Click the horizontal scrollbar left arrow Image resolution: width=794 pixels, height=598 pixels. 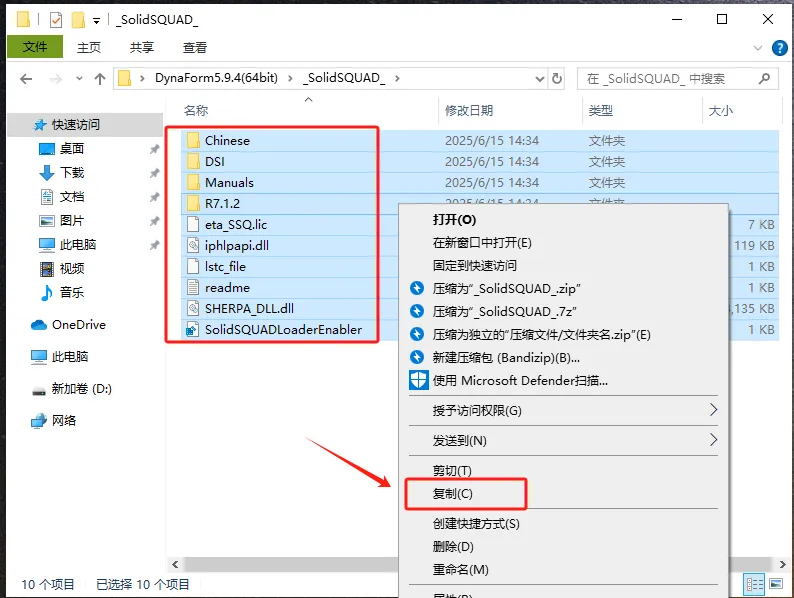(175, 564)
